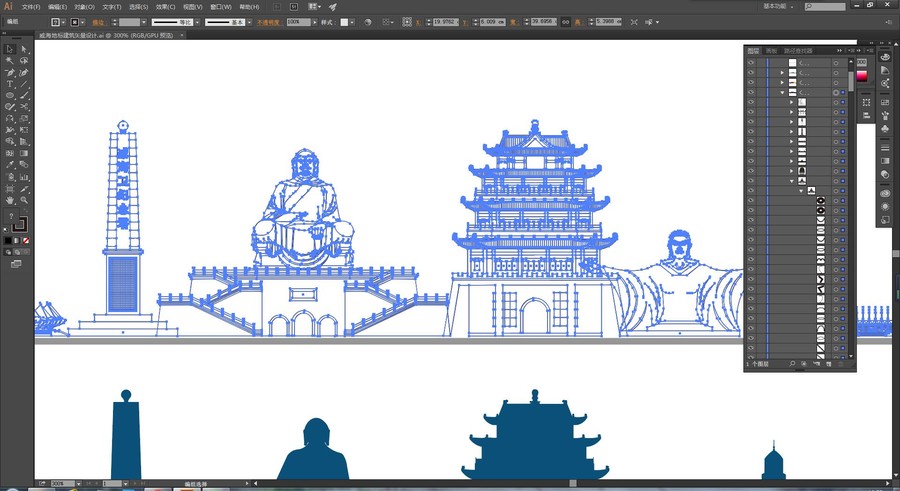
Task: Select the Rotate tool
Action: coord(10,119)
